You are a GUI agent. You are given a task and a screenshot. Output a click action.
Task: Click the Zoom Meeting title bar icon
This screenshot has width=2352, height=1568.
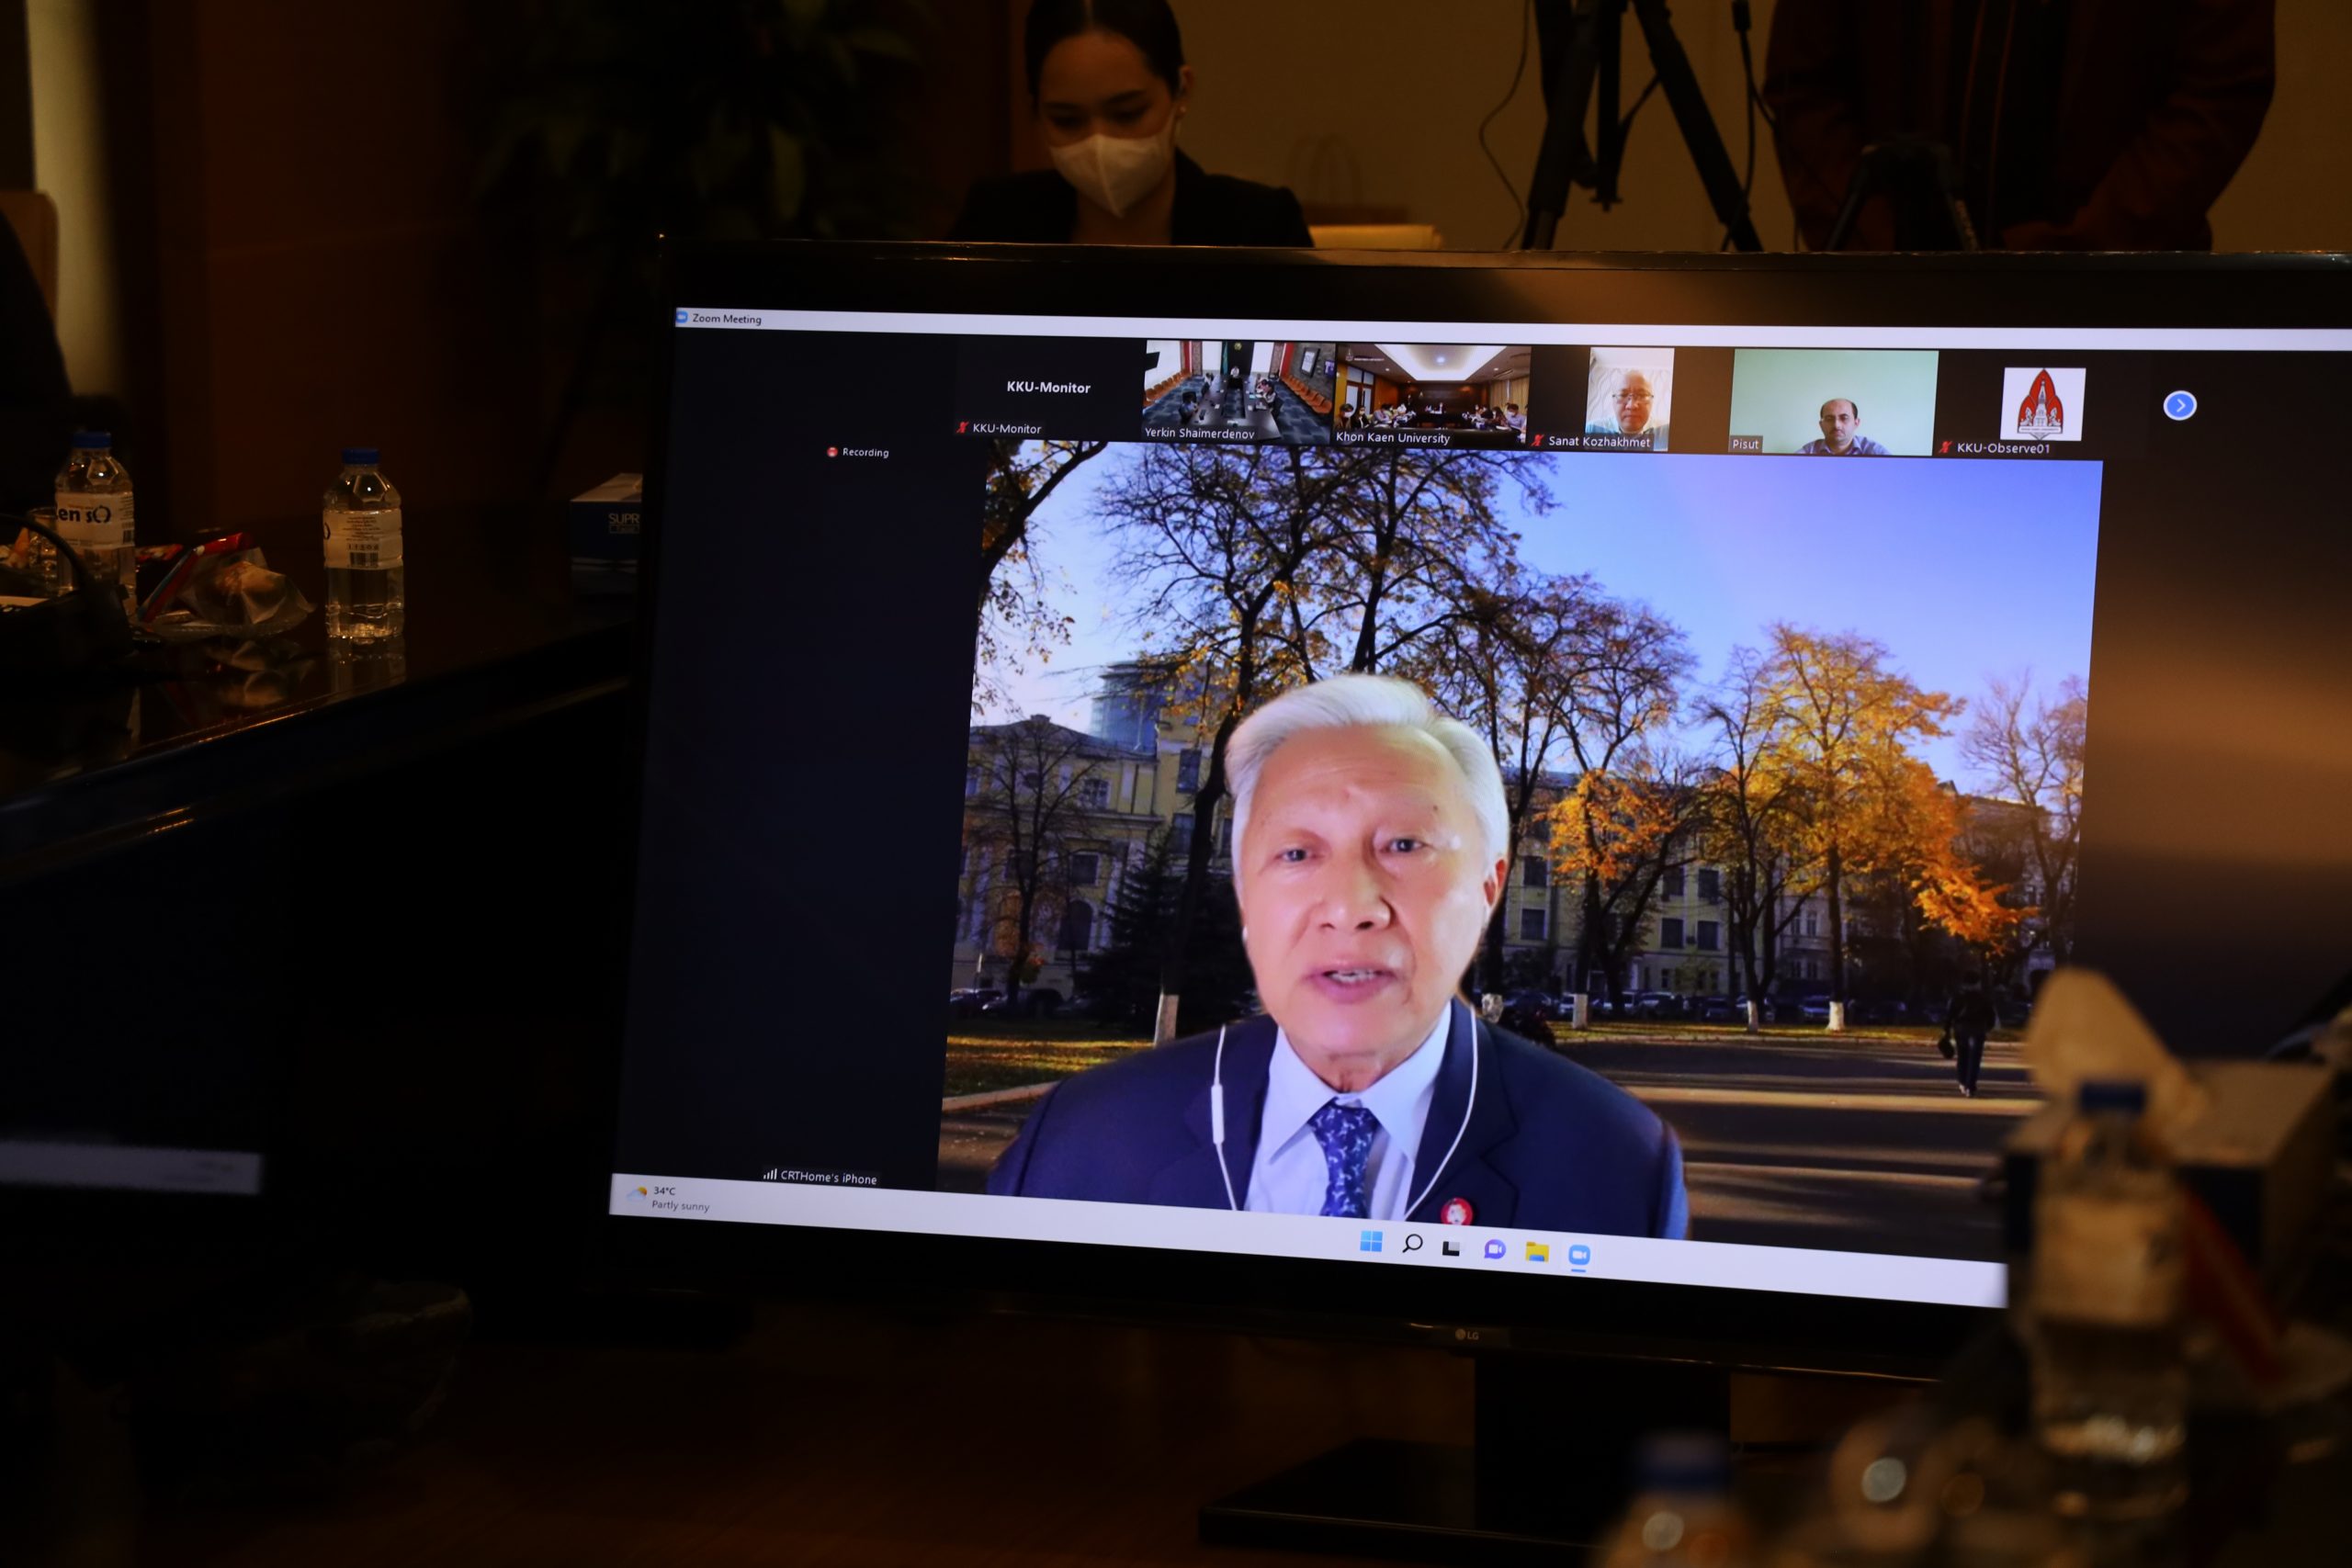point(683,317)
